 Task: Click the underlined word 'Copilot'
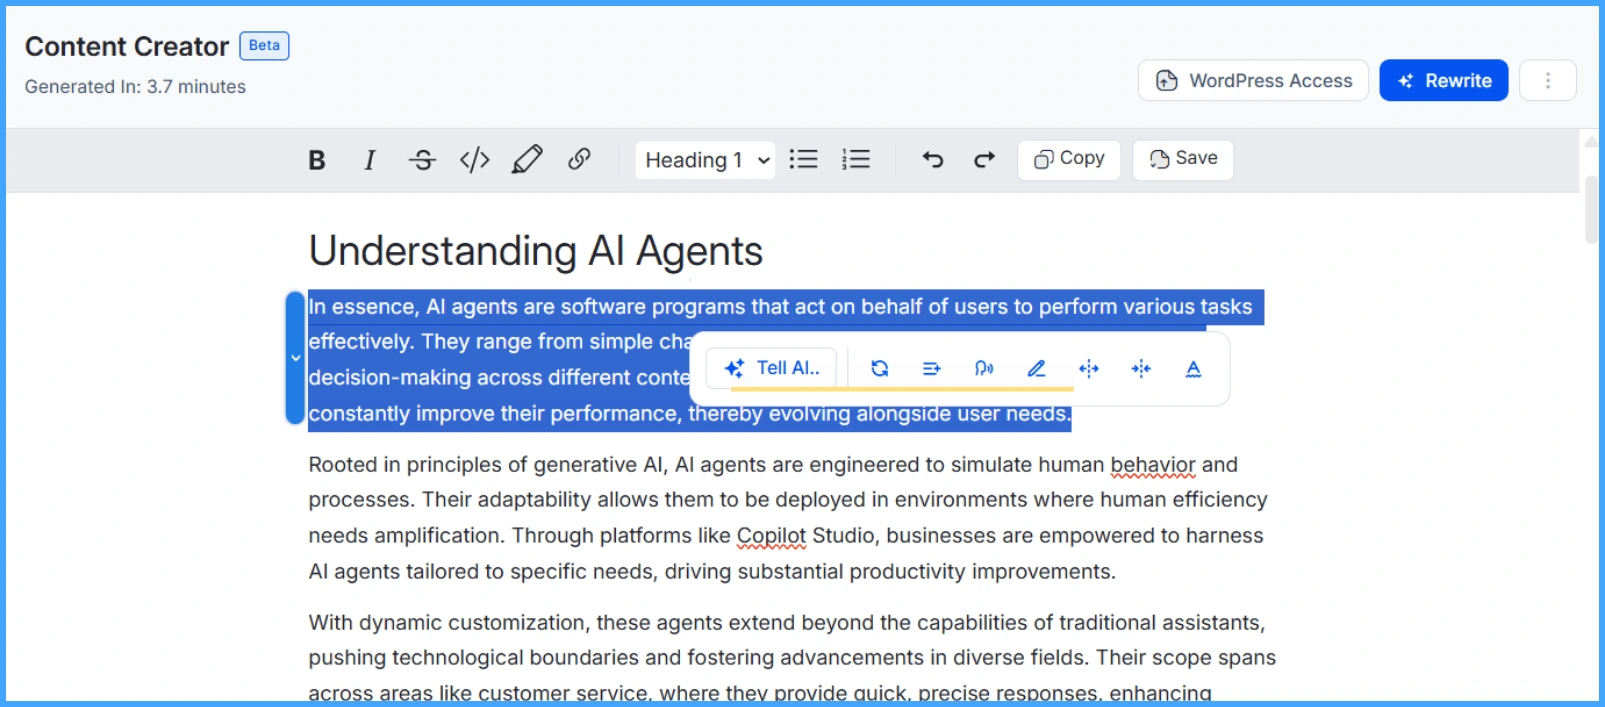tap(771, 536)
